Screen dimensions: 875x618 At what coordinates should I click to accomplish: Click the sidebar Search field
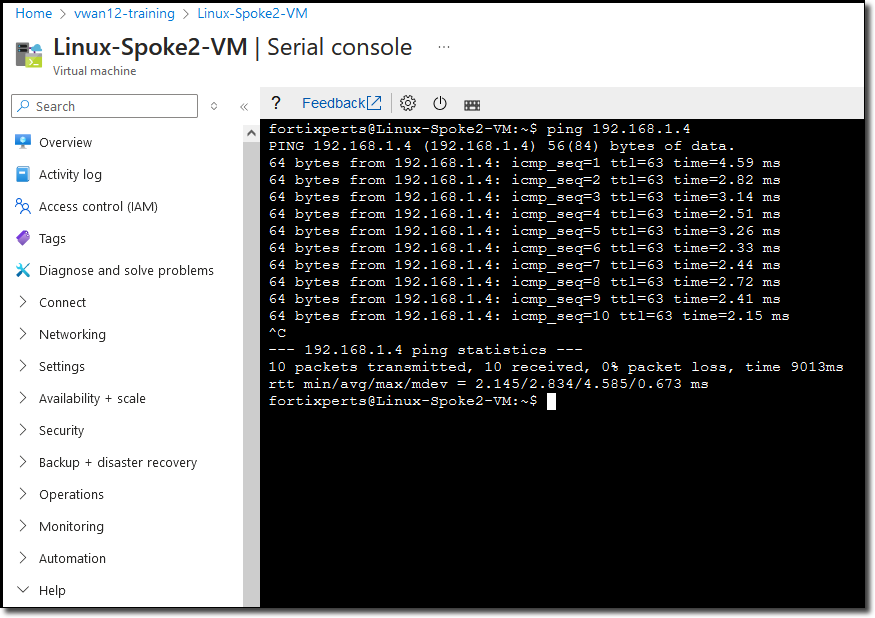tap(104, 106)
